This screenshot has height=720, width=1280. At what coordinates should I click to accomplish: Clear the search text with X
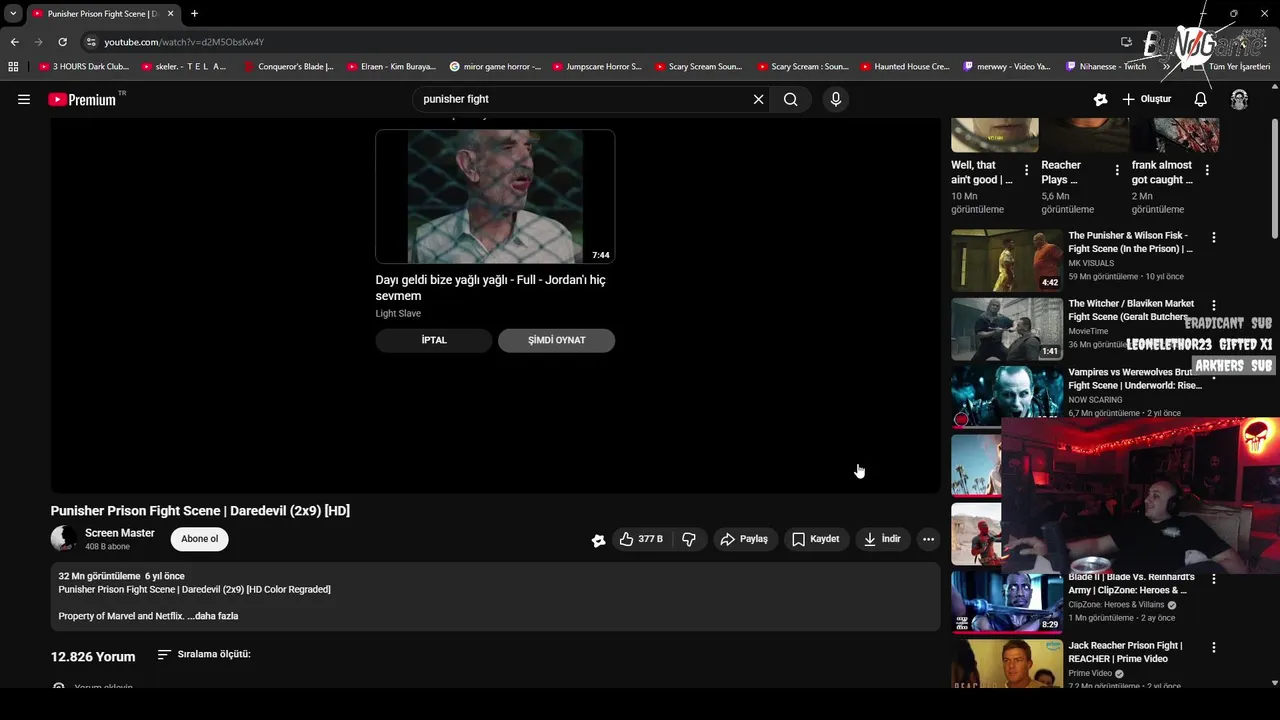(x=758, y=99)
